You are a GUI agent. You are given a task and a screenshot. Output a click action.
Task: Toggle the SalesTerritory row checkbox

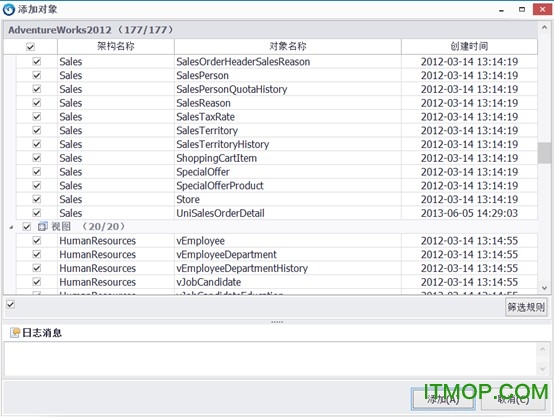point(37,130)
